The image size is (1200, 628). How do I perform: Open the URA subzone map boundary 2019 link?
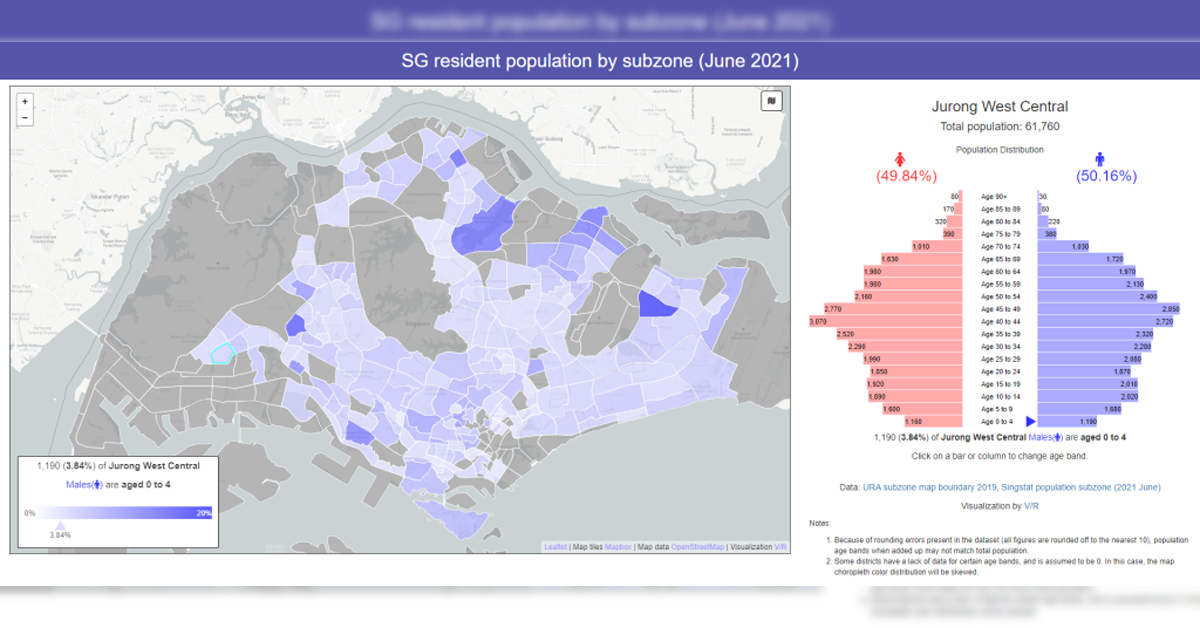point(927,487)
